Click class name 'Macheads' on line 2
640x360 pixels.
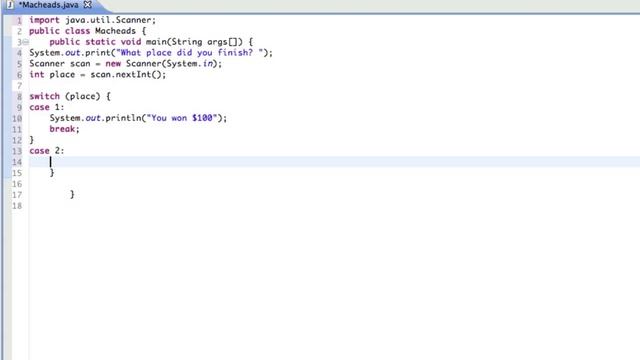(x=115, y=31)
